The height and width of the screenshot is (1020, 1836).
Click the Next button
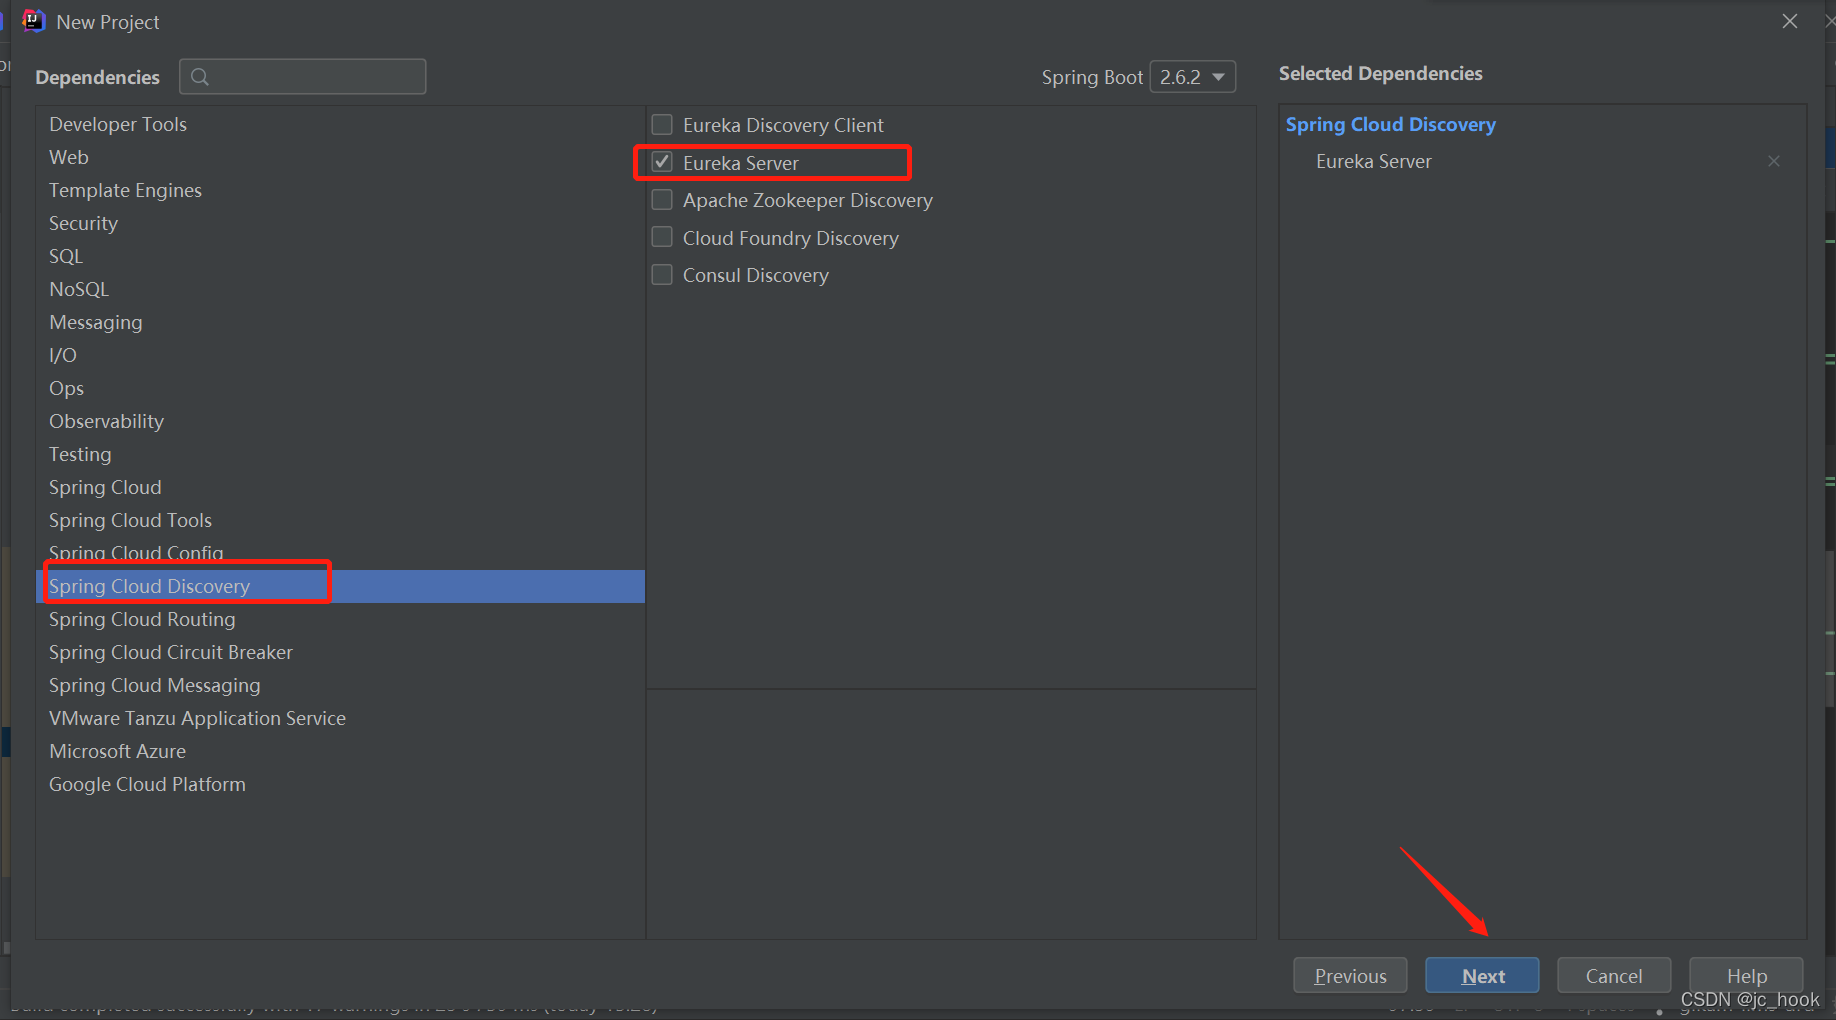tap(1482, 976)
